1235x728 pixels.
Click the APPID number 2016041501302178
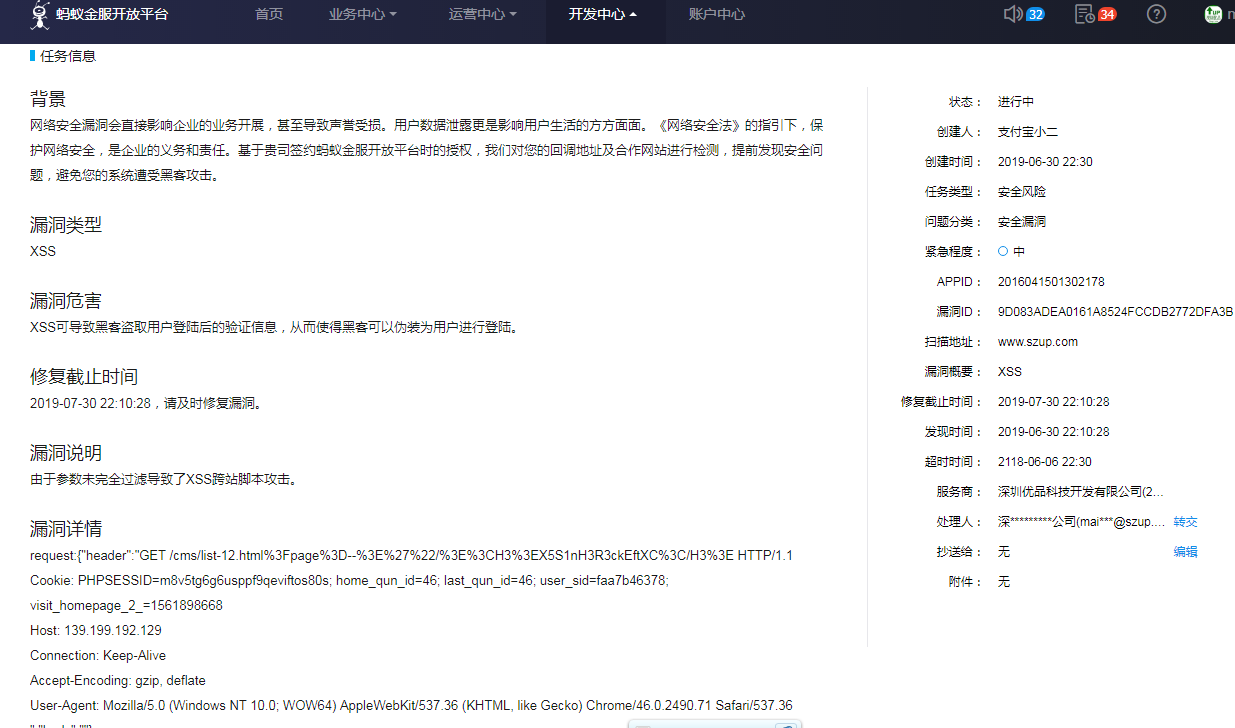1050,282
